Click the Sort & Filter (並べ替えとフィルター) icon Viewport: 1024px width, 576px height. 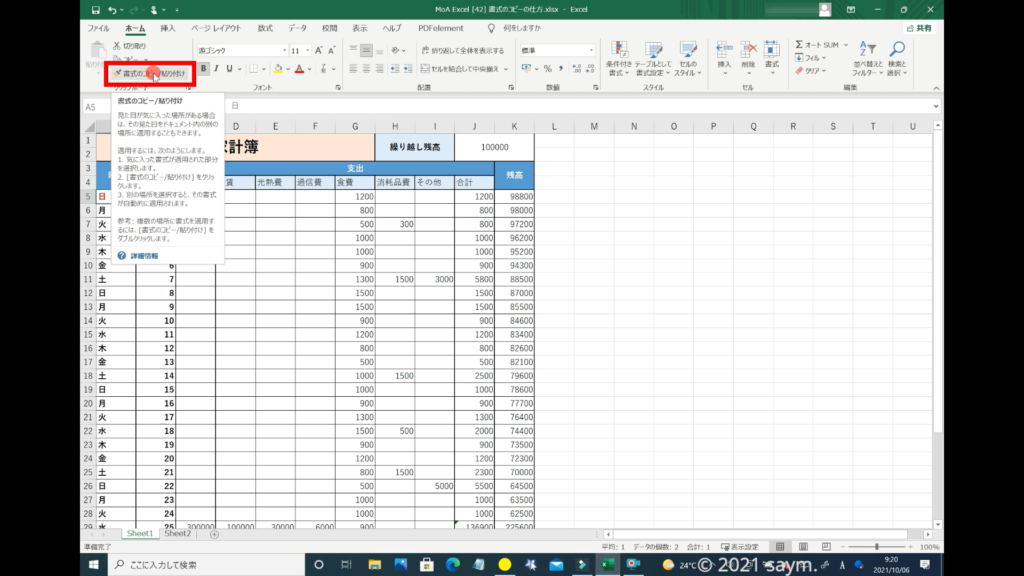(864, 50)
